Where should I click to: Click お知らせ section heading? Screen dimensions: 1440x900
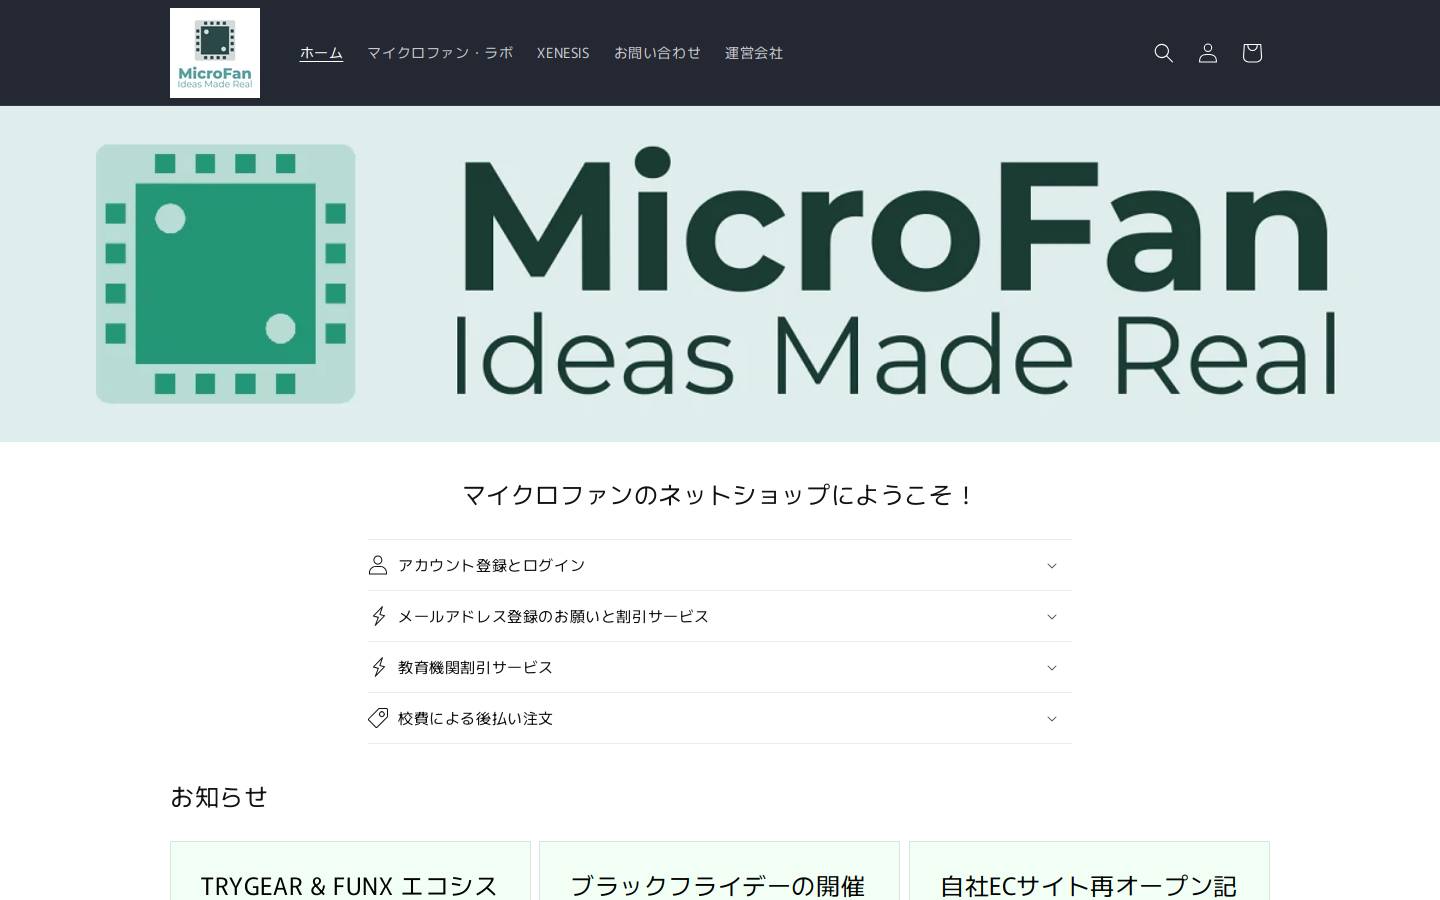pos(219,797)
